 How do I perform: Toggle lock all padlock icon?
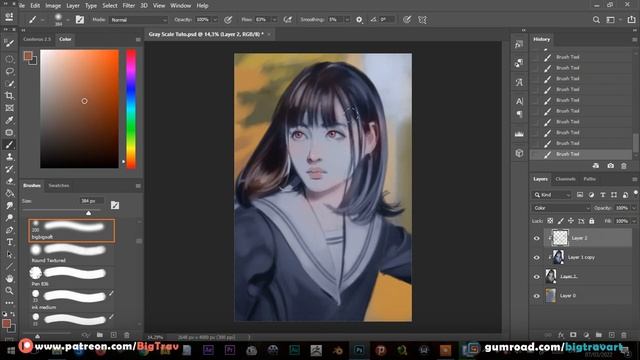click(591, 221)
